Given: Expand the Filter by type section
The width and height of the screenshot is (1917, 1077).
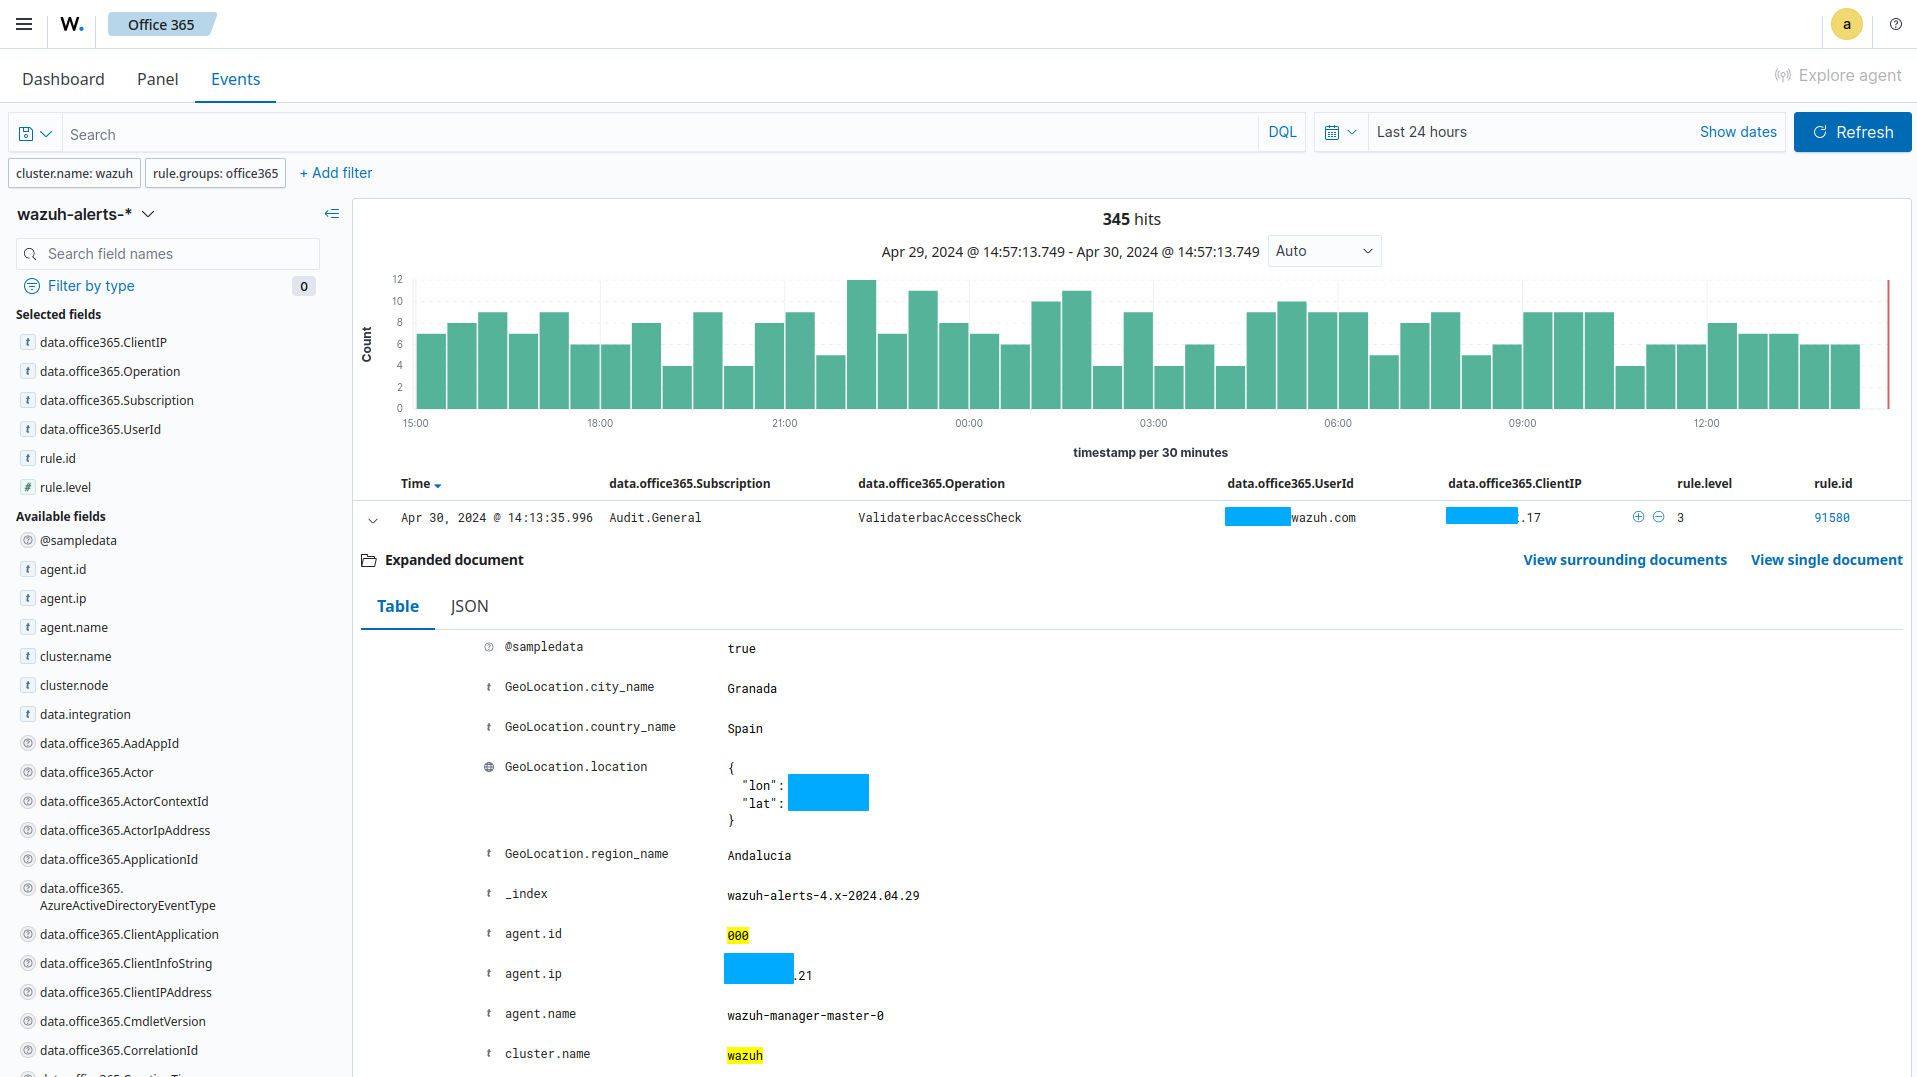Looking at the screenshot, I should (91, 286).
